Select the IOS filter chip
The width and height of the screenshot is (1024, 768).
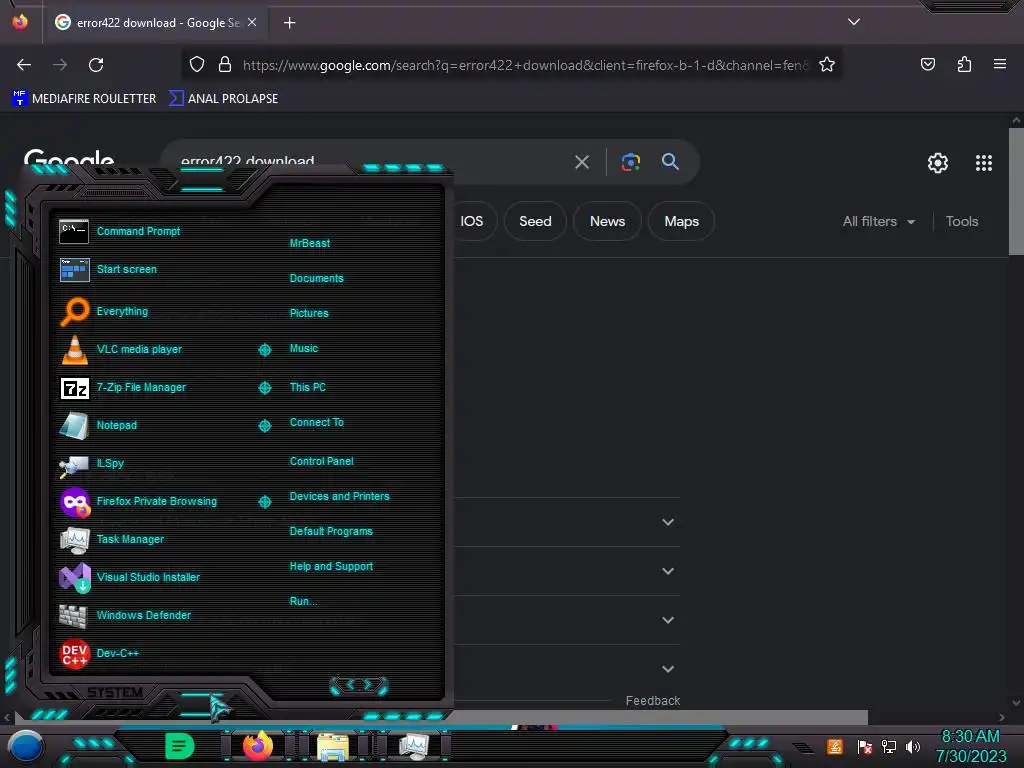pos(475,221)
